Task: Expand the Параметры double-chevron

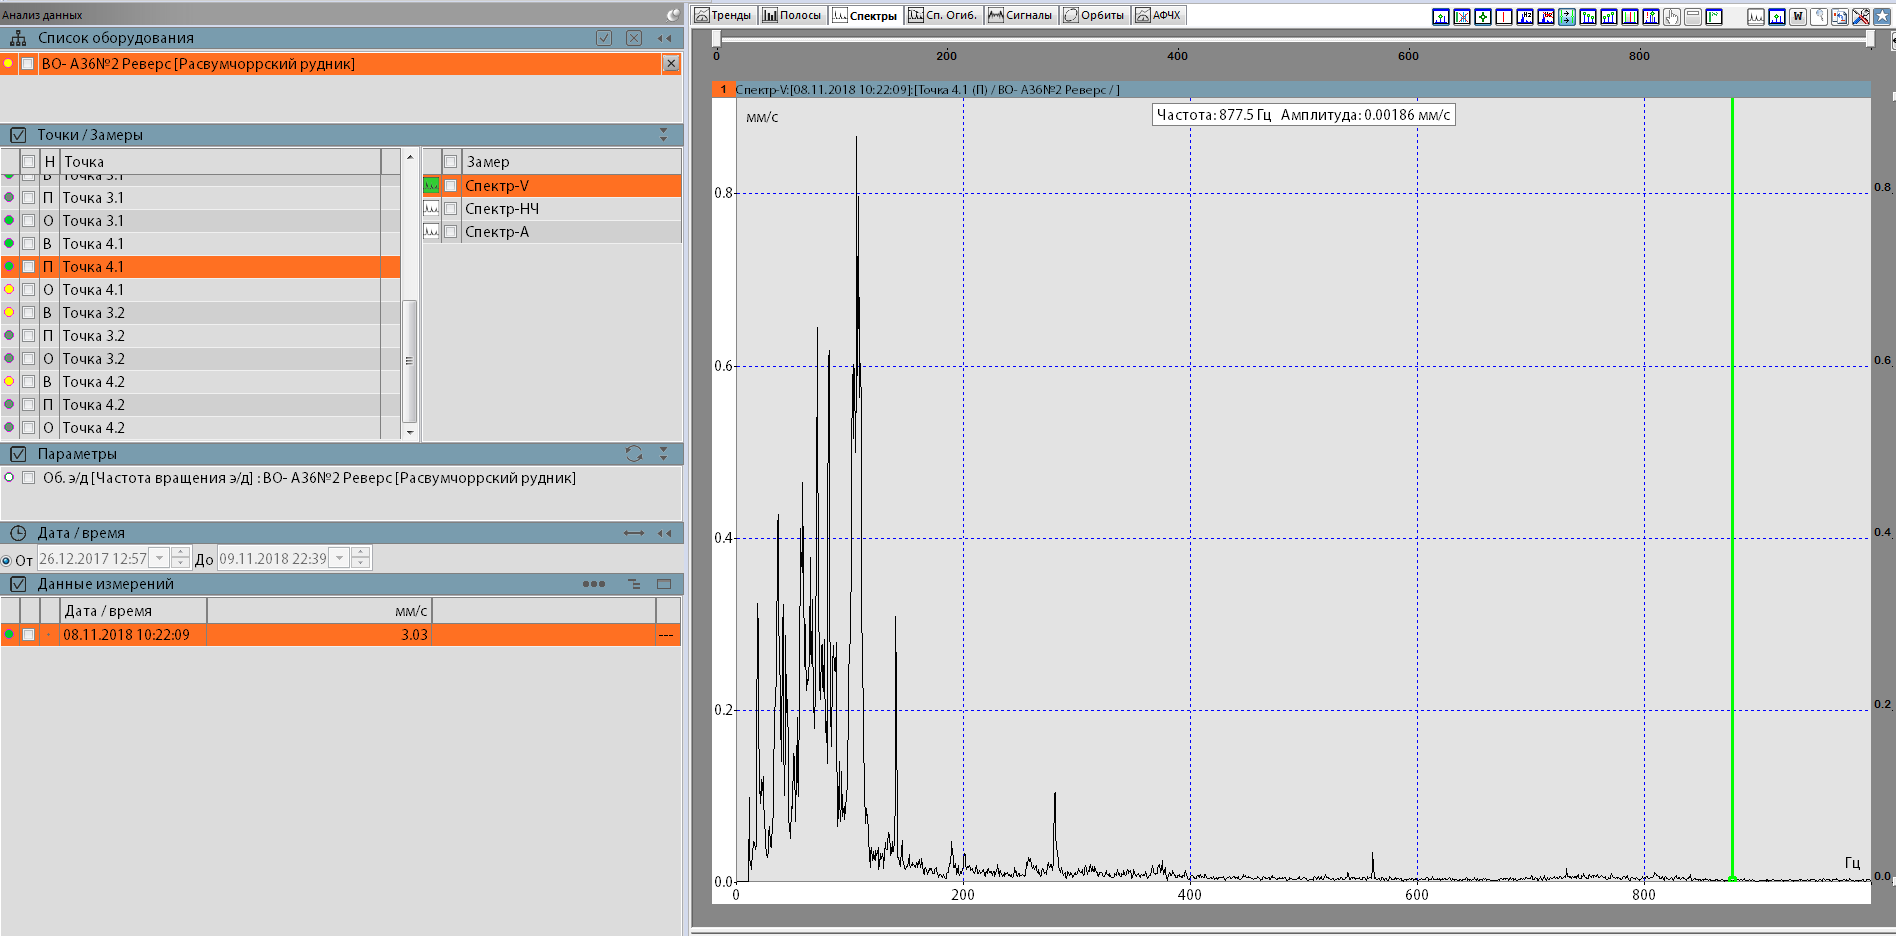Action: click(664, 454)
